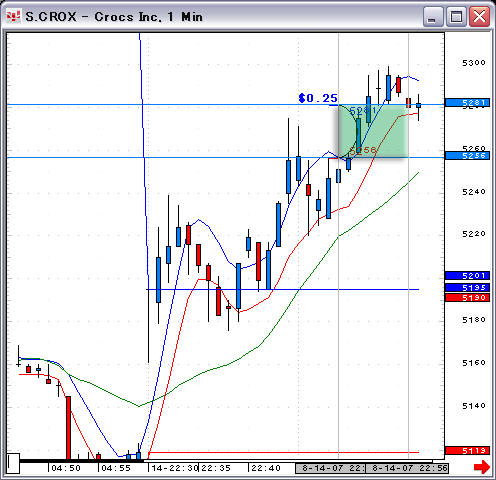Click the 22:40 time axis label
This screenshot has height=480, width=496.
[266, 468]
